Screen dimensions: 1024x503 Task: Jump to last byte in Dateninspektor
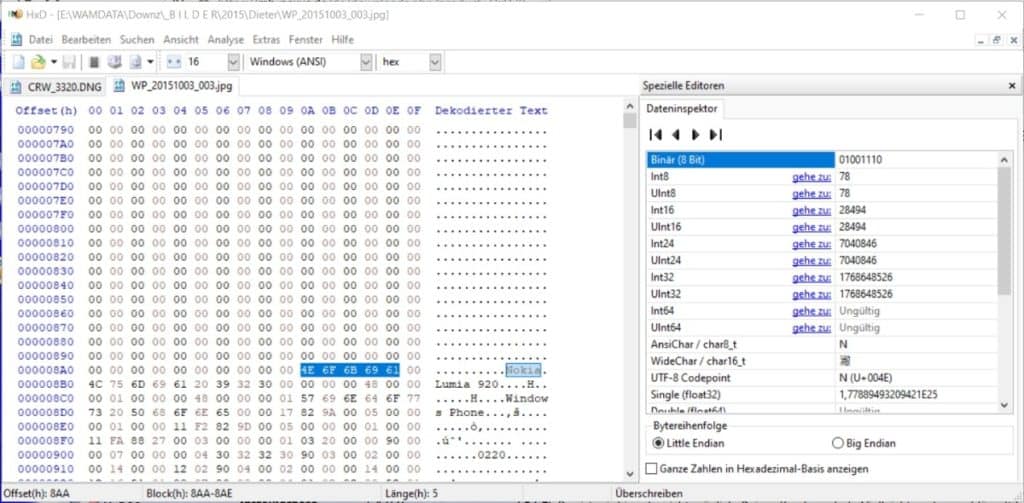click(716, 135)
